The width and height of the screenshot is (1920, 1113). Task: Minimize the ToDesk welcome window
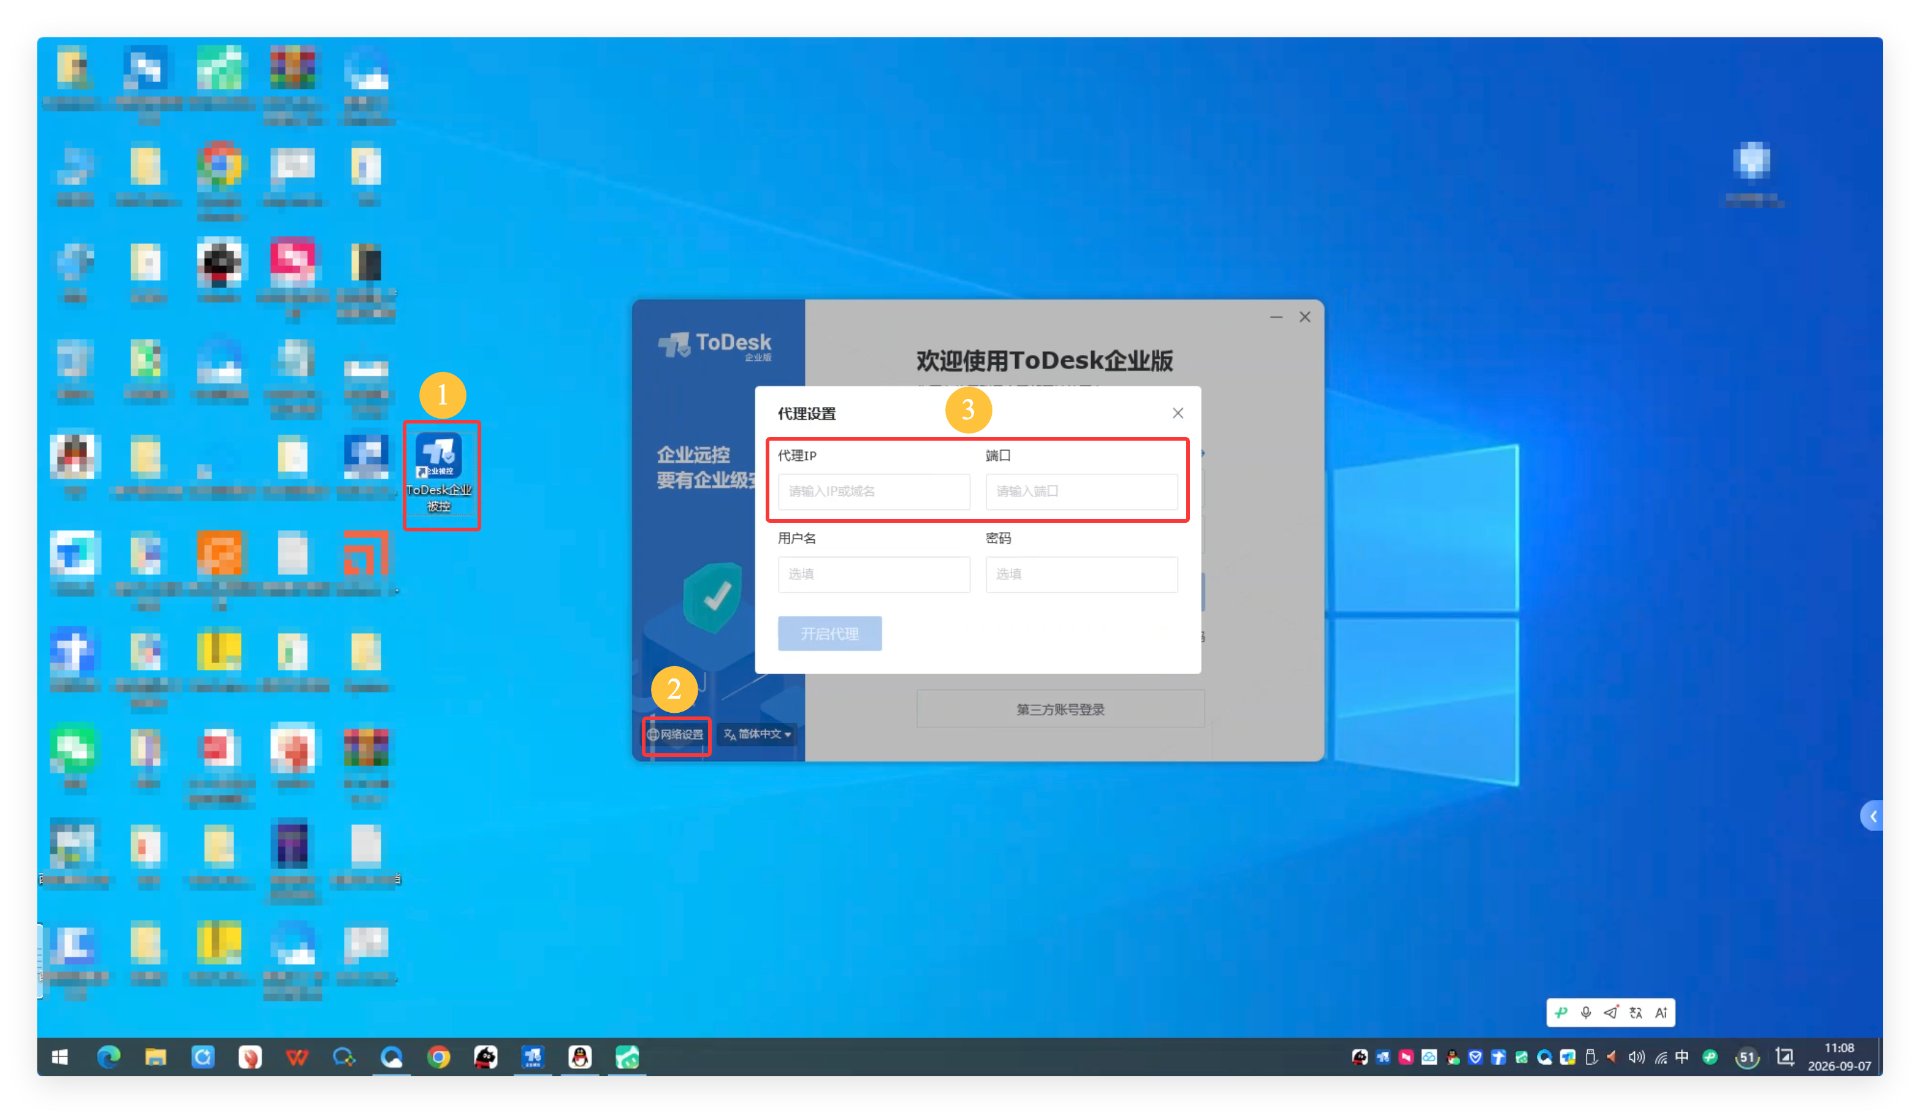point(1275,317)
